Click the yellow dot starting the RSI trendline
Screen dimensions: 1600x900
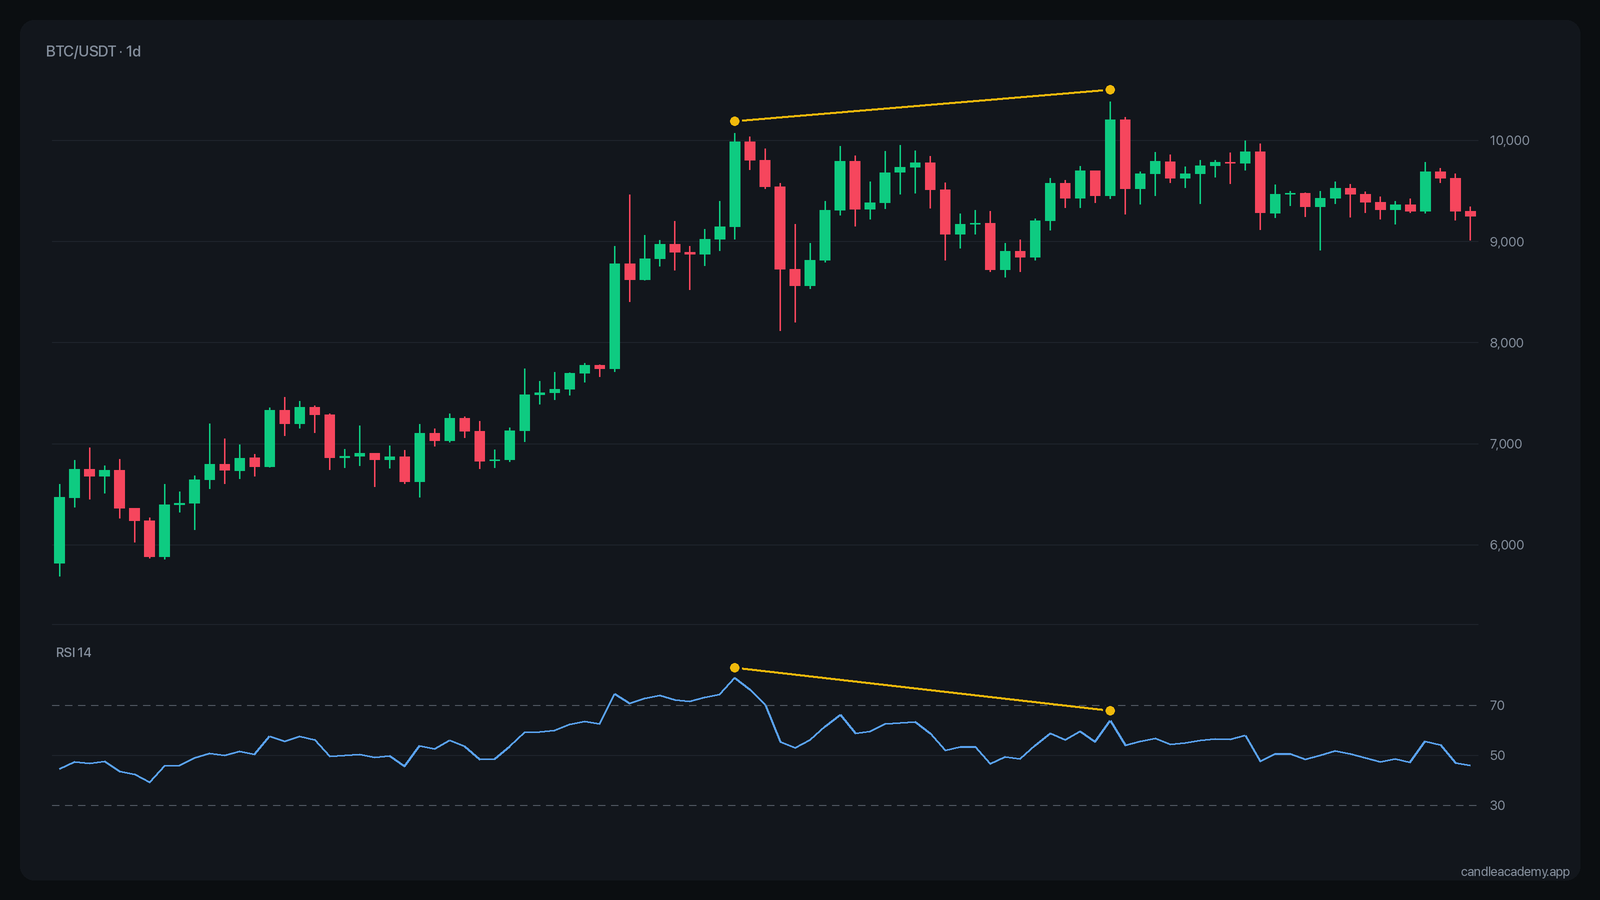pyautogui.click(x=735, y=668)
